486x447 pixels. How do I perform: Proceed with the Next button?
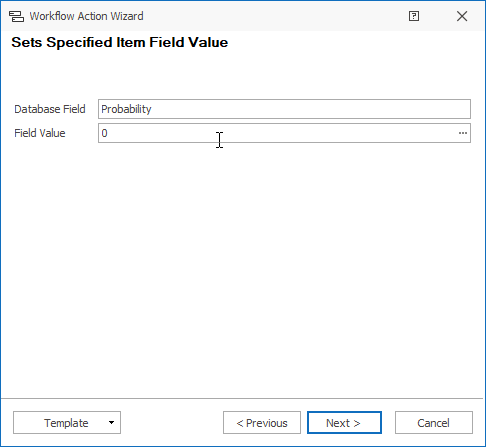(344, 423)
